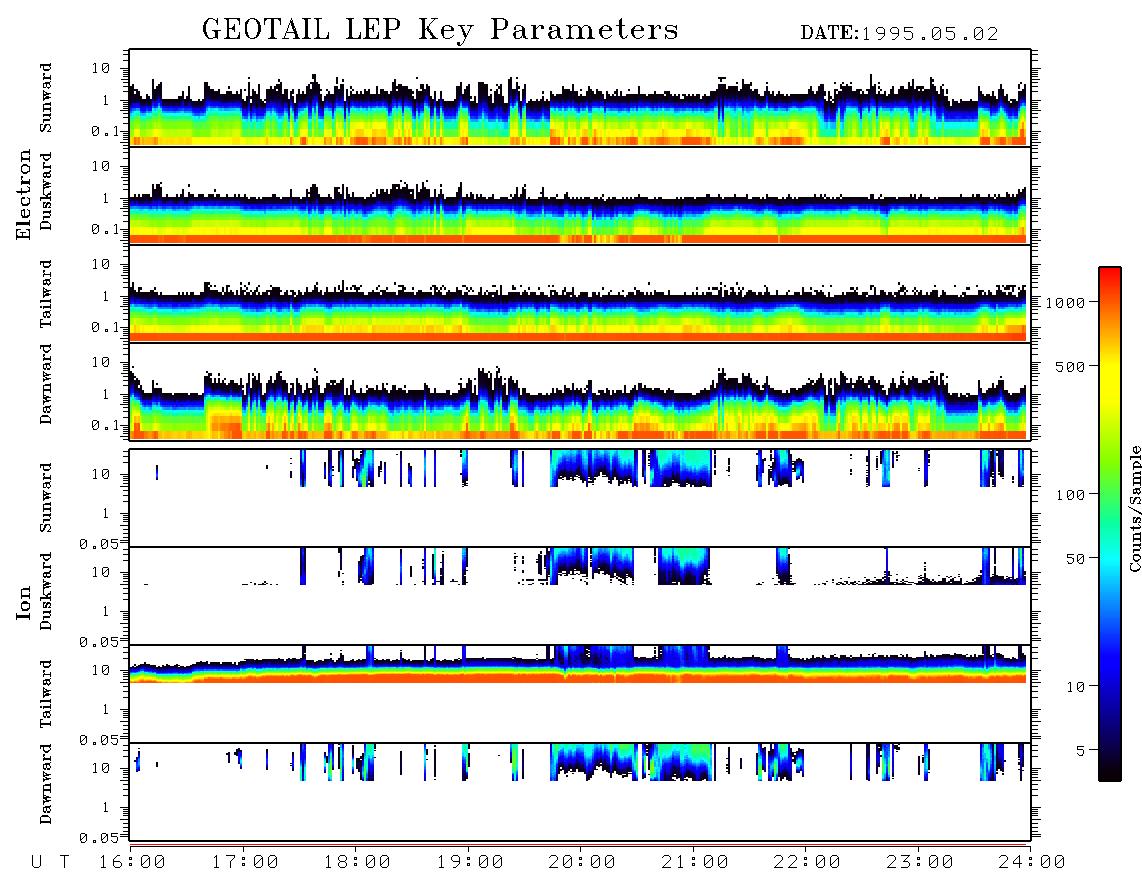Image resolution: width=1142 pixels, height=880 pixels.
Task: Click the '100' colorbar tick label
Action: [x=1070, y=495]
